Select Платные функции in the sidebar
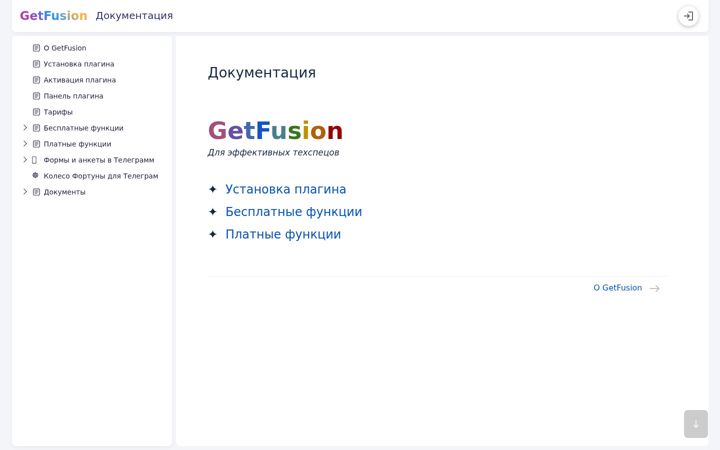Screen dimensions: 720x450 (77, 144)
